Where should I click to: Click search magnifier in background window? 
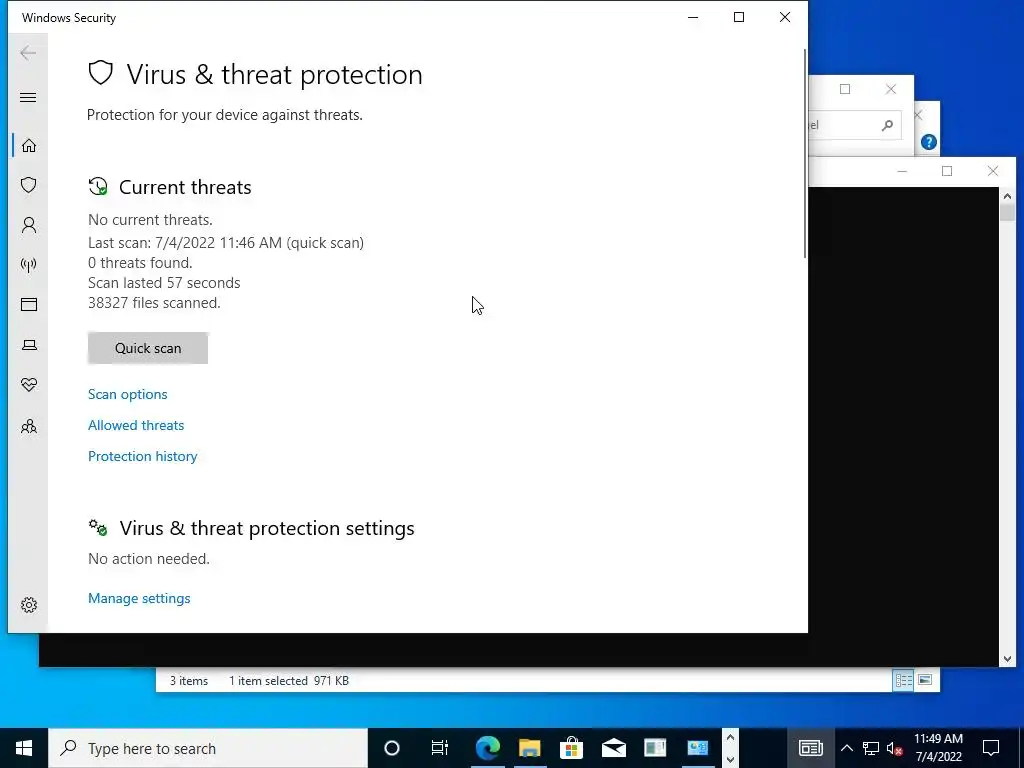pos(887,125)
